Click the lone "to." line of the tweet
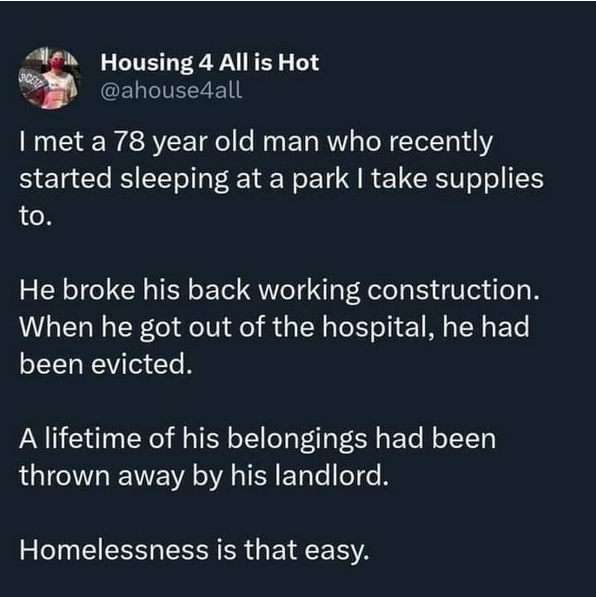The image size is (596, 597). [x=35, y=216]
